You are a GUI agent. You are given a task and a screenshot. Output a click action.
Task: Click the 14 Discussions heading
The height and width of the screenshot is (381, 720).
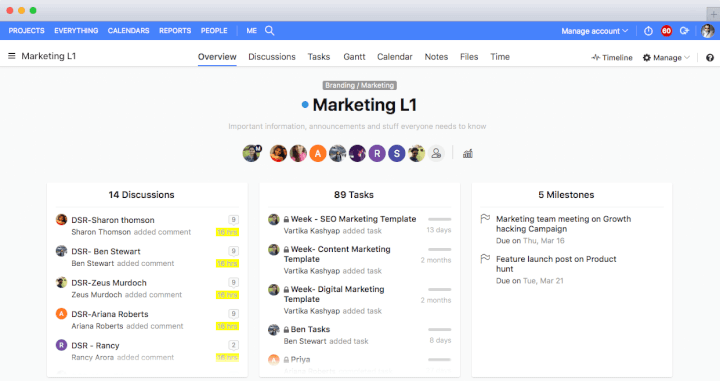(141, 195)
